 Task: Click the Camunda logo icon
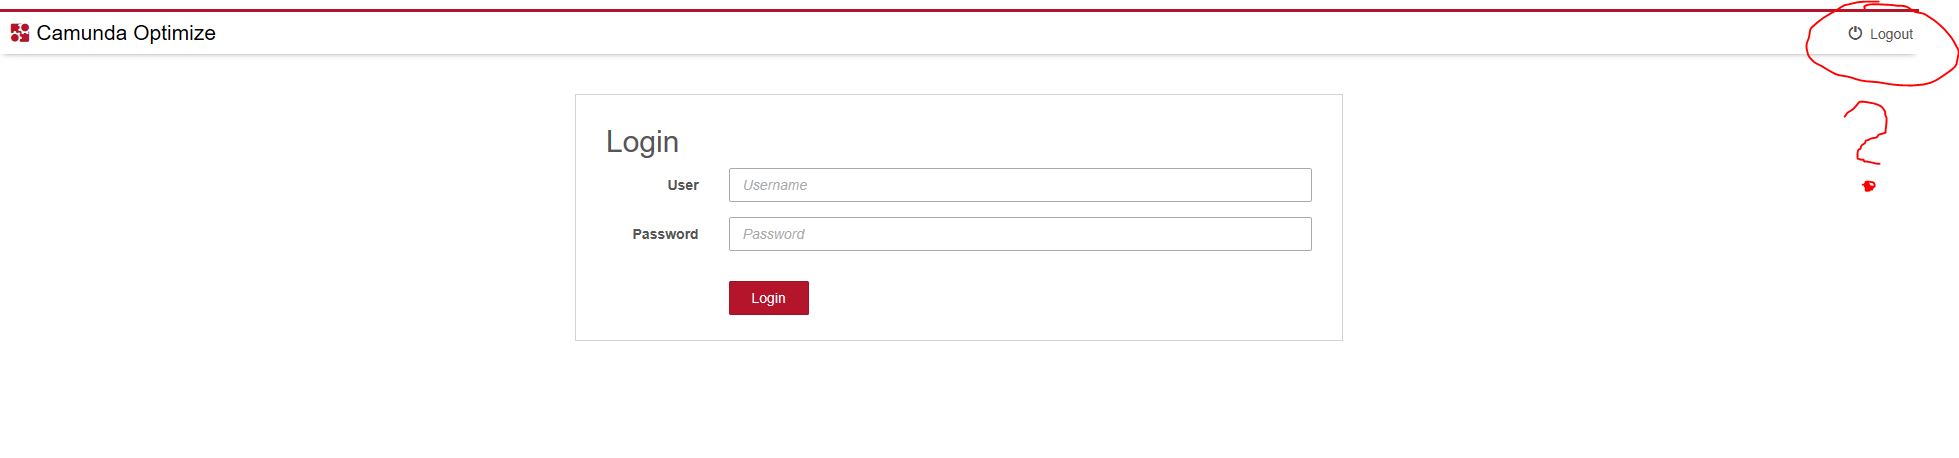19,33
